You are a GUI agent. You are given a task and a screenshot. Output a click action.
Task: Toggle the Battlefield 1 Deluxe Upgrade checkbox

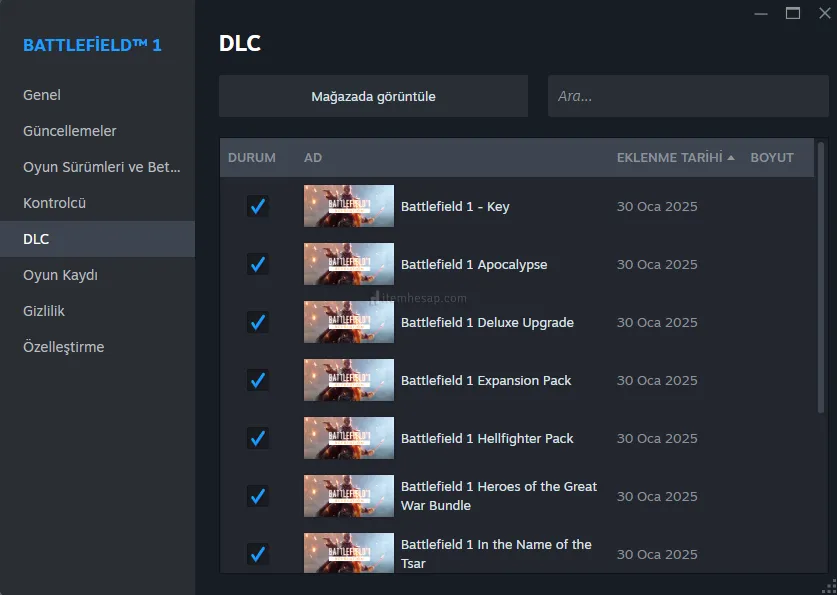pos(258,322)
